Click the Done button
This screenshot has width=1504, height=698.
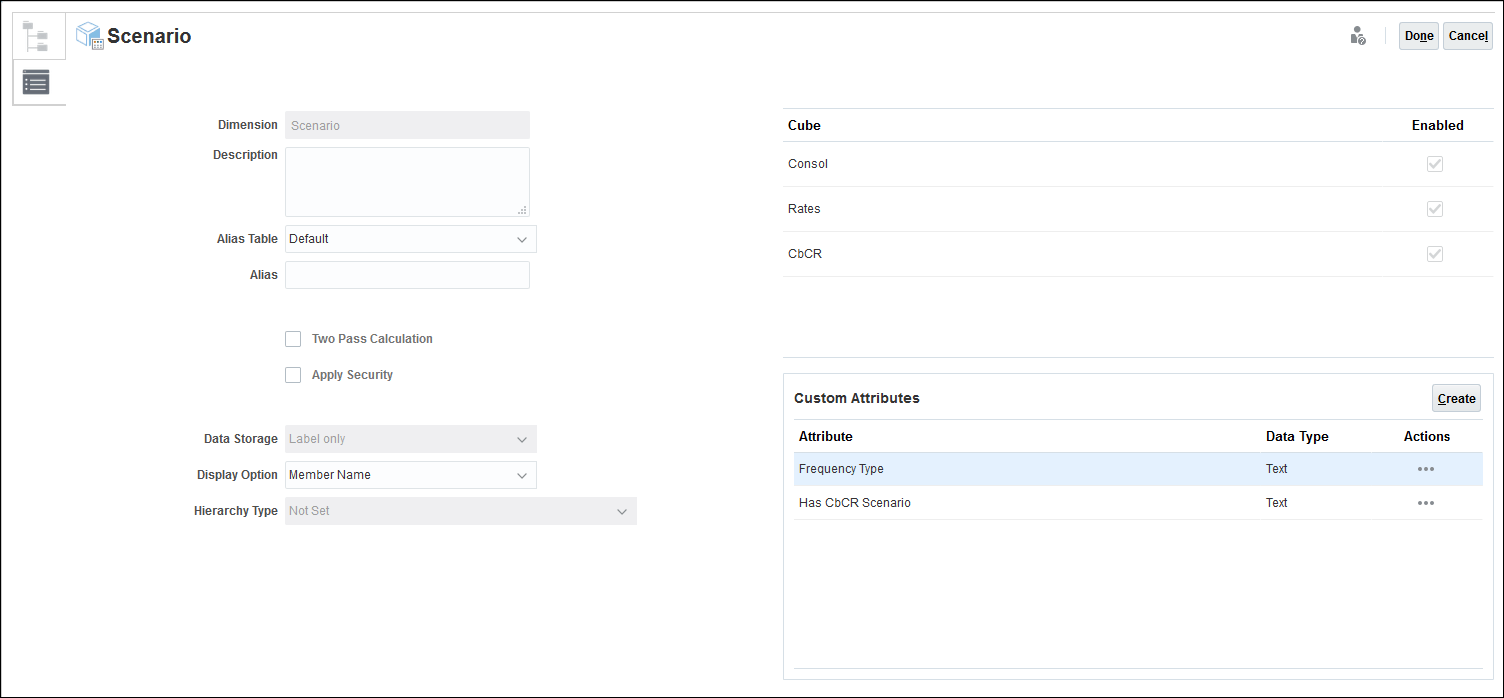tap(1418, 36)
